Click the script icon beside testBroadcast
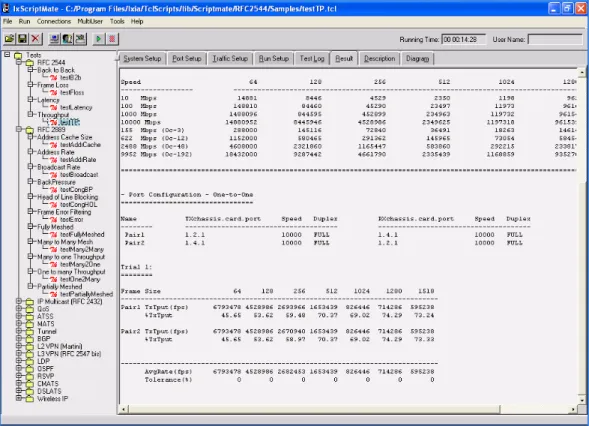Screen dimensions: 589x426 click(54, 175)
